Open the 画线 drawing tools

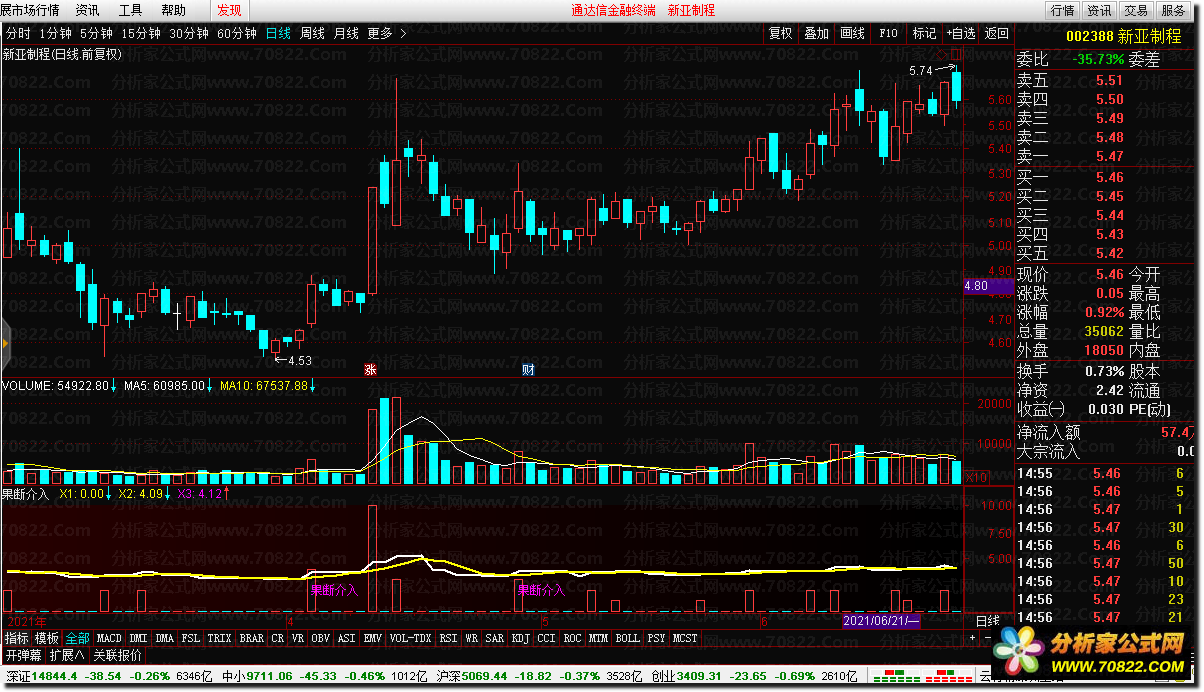tap(853, 33)
